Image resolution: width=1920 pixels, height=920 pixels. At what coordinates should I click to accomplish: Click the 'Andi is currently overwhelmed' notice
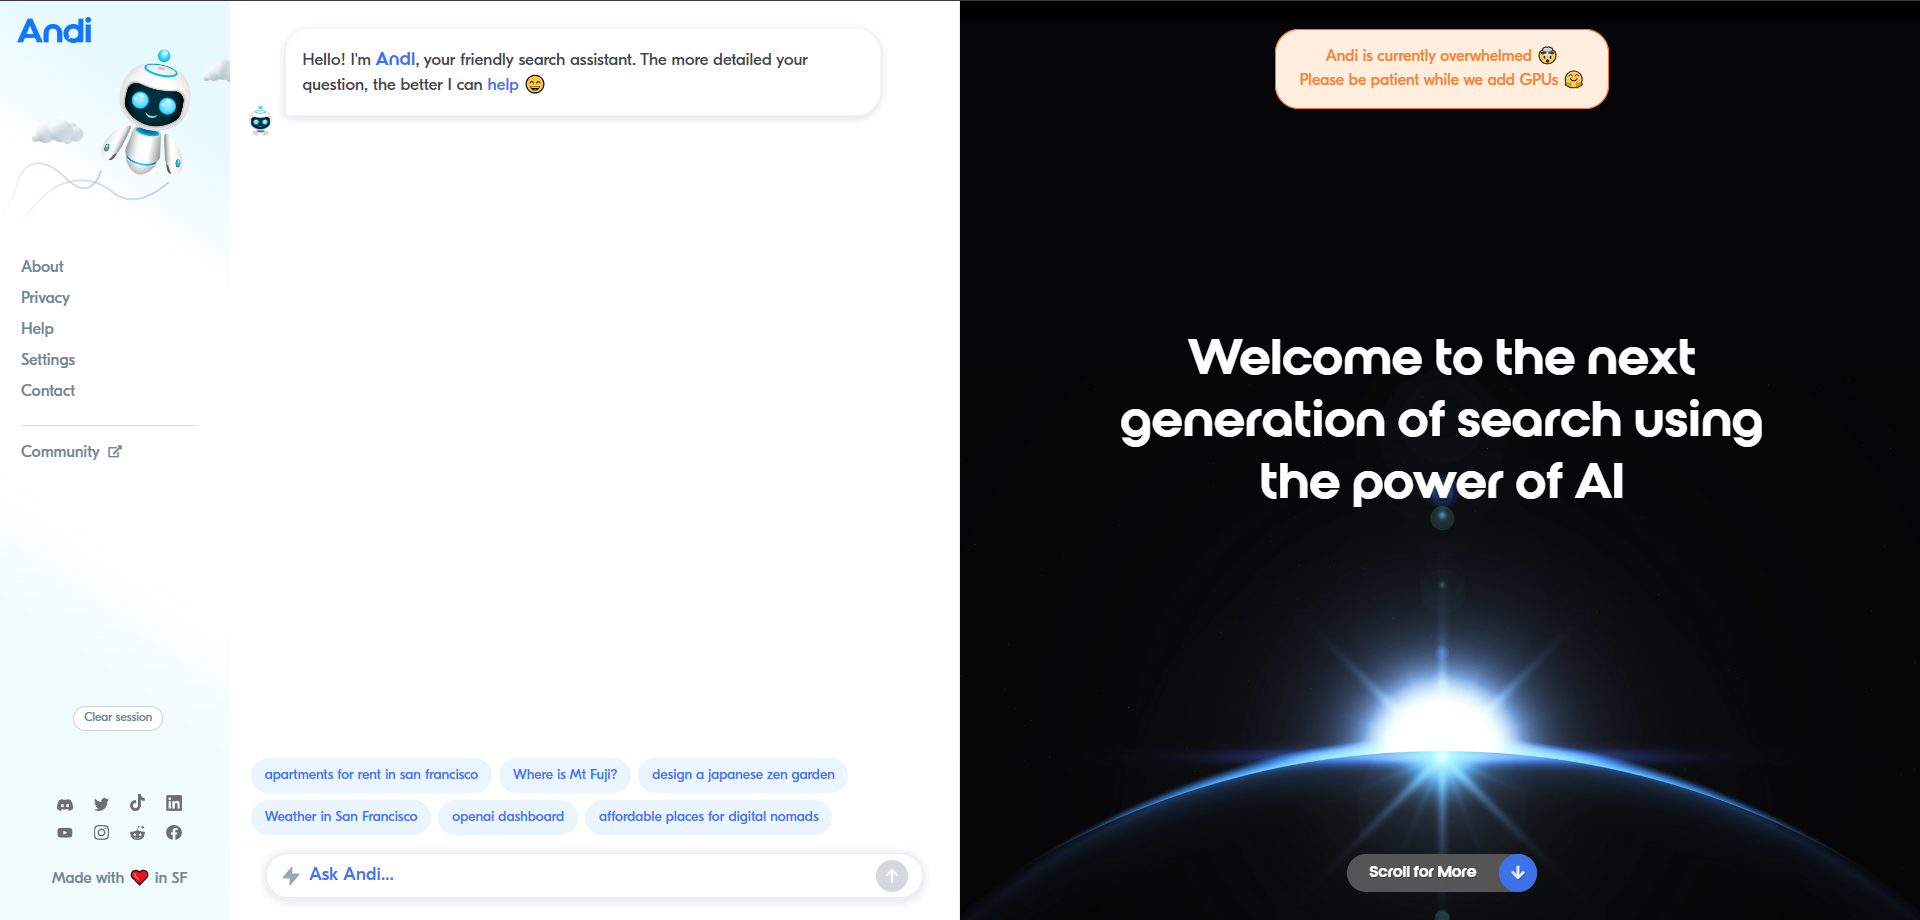(1442, 69)
